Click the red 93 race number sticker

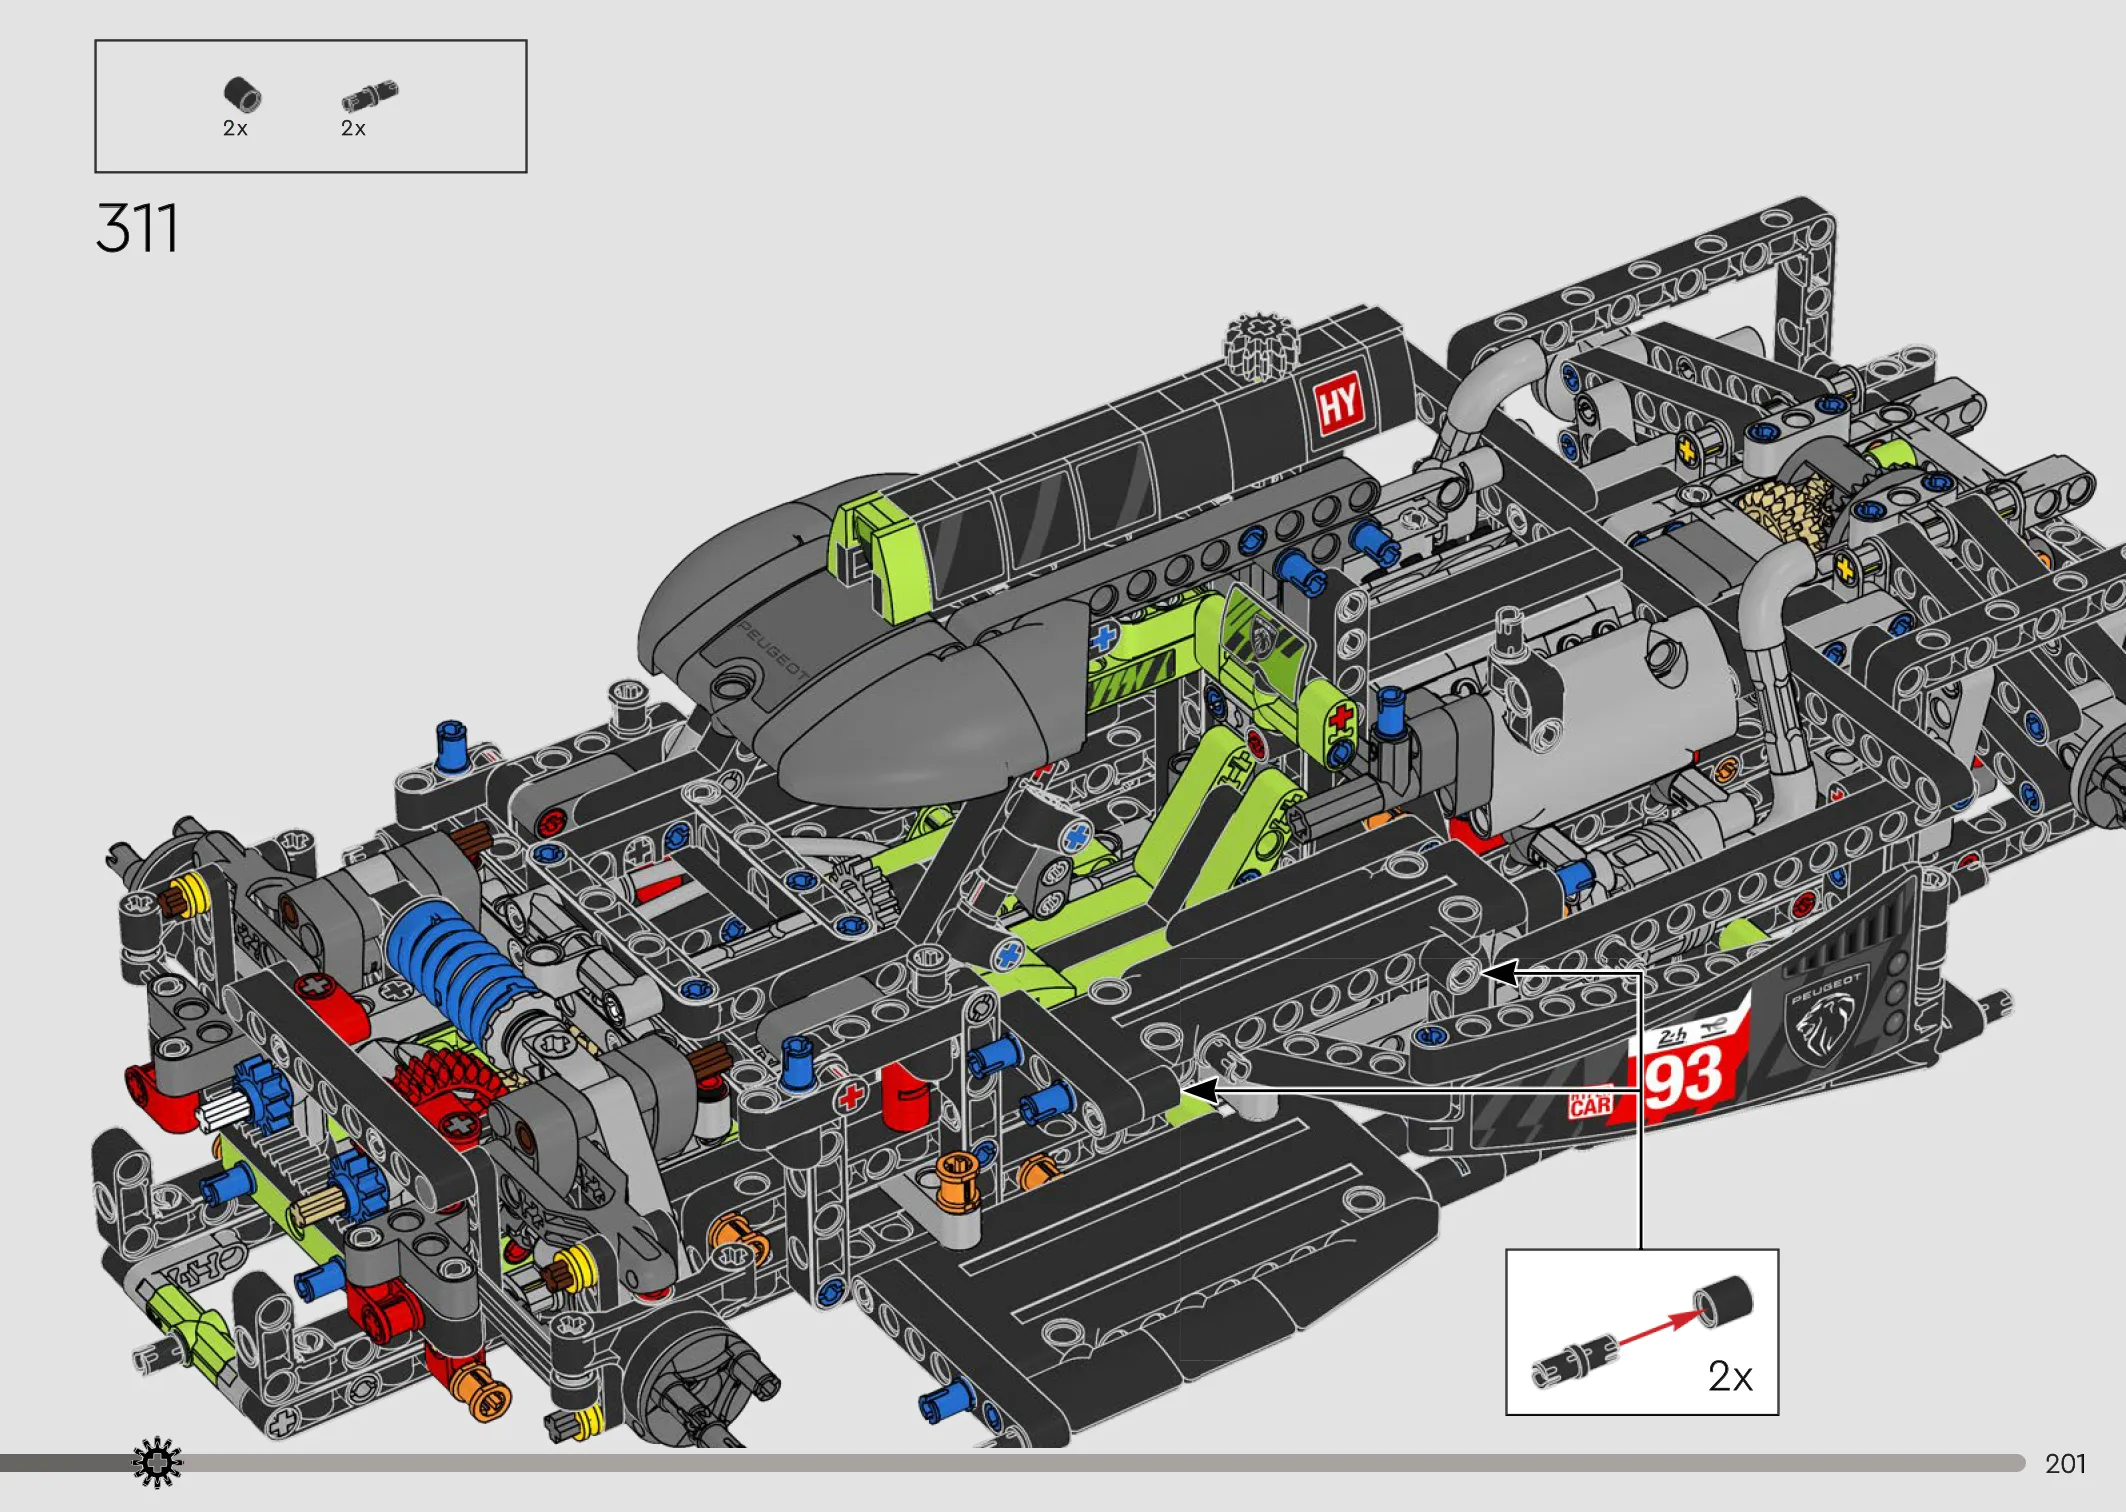[x=1684, y=1078]
